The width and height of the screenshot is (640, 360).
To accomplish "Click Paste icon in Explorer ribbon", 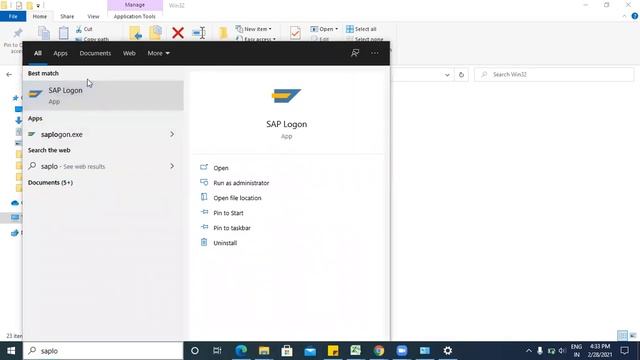I will click(x=63, y=33).
